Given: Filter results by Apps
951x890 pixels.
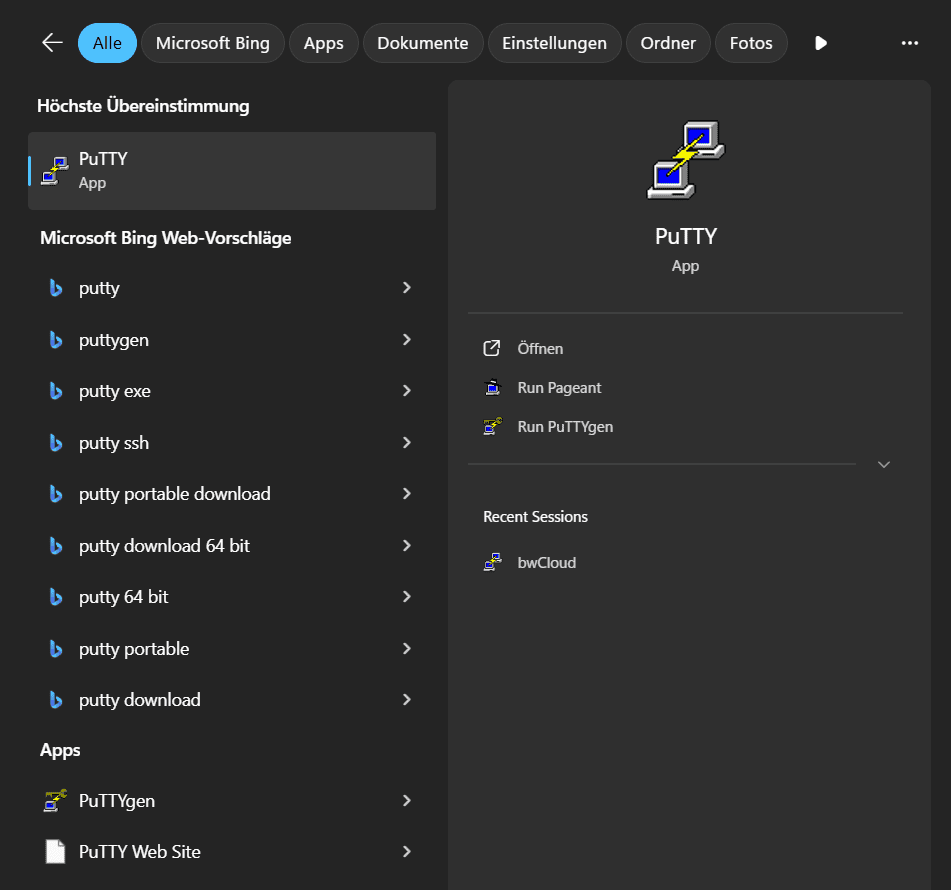Looking at the screenshot, I should (x=324, y=43).
